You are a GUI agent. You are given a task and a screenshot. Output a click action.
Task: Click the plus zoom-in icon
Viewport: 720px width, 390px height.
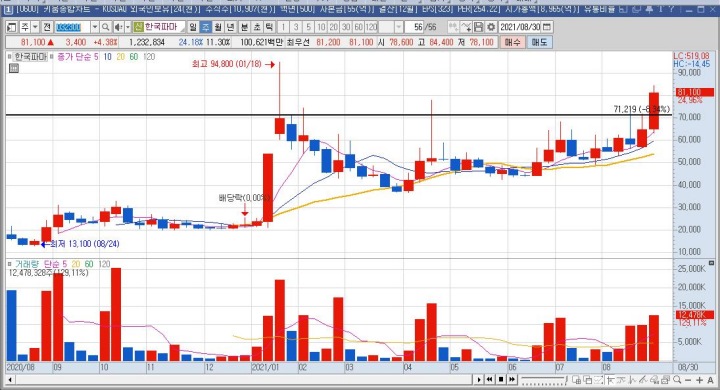coord(699,380)
